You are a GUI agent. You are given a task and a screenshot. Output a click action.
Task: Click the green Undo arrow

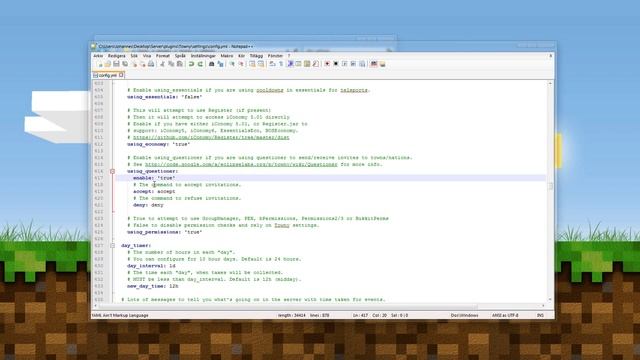[x=191, y=64]
